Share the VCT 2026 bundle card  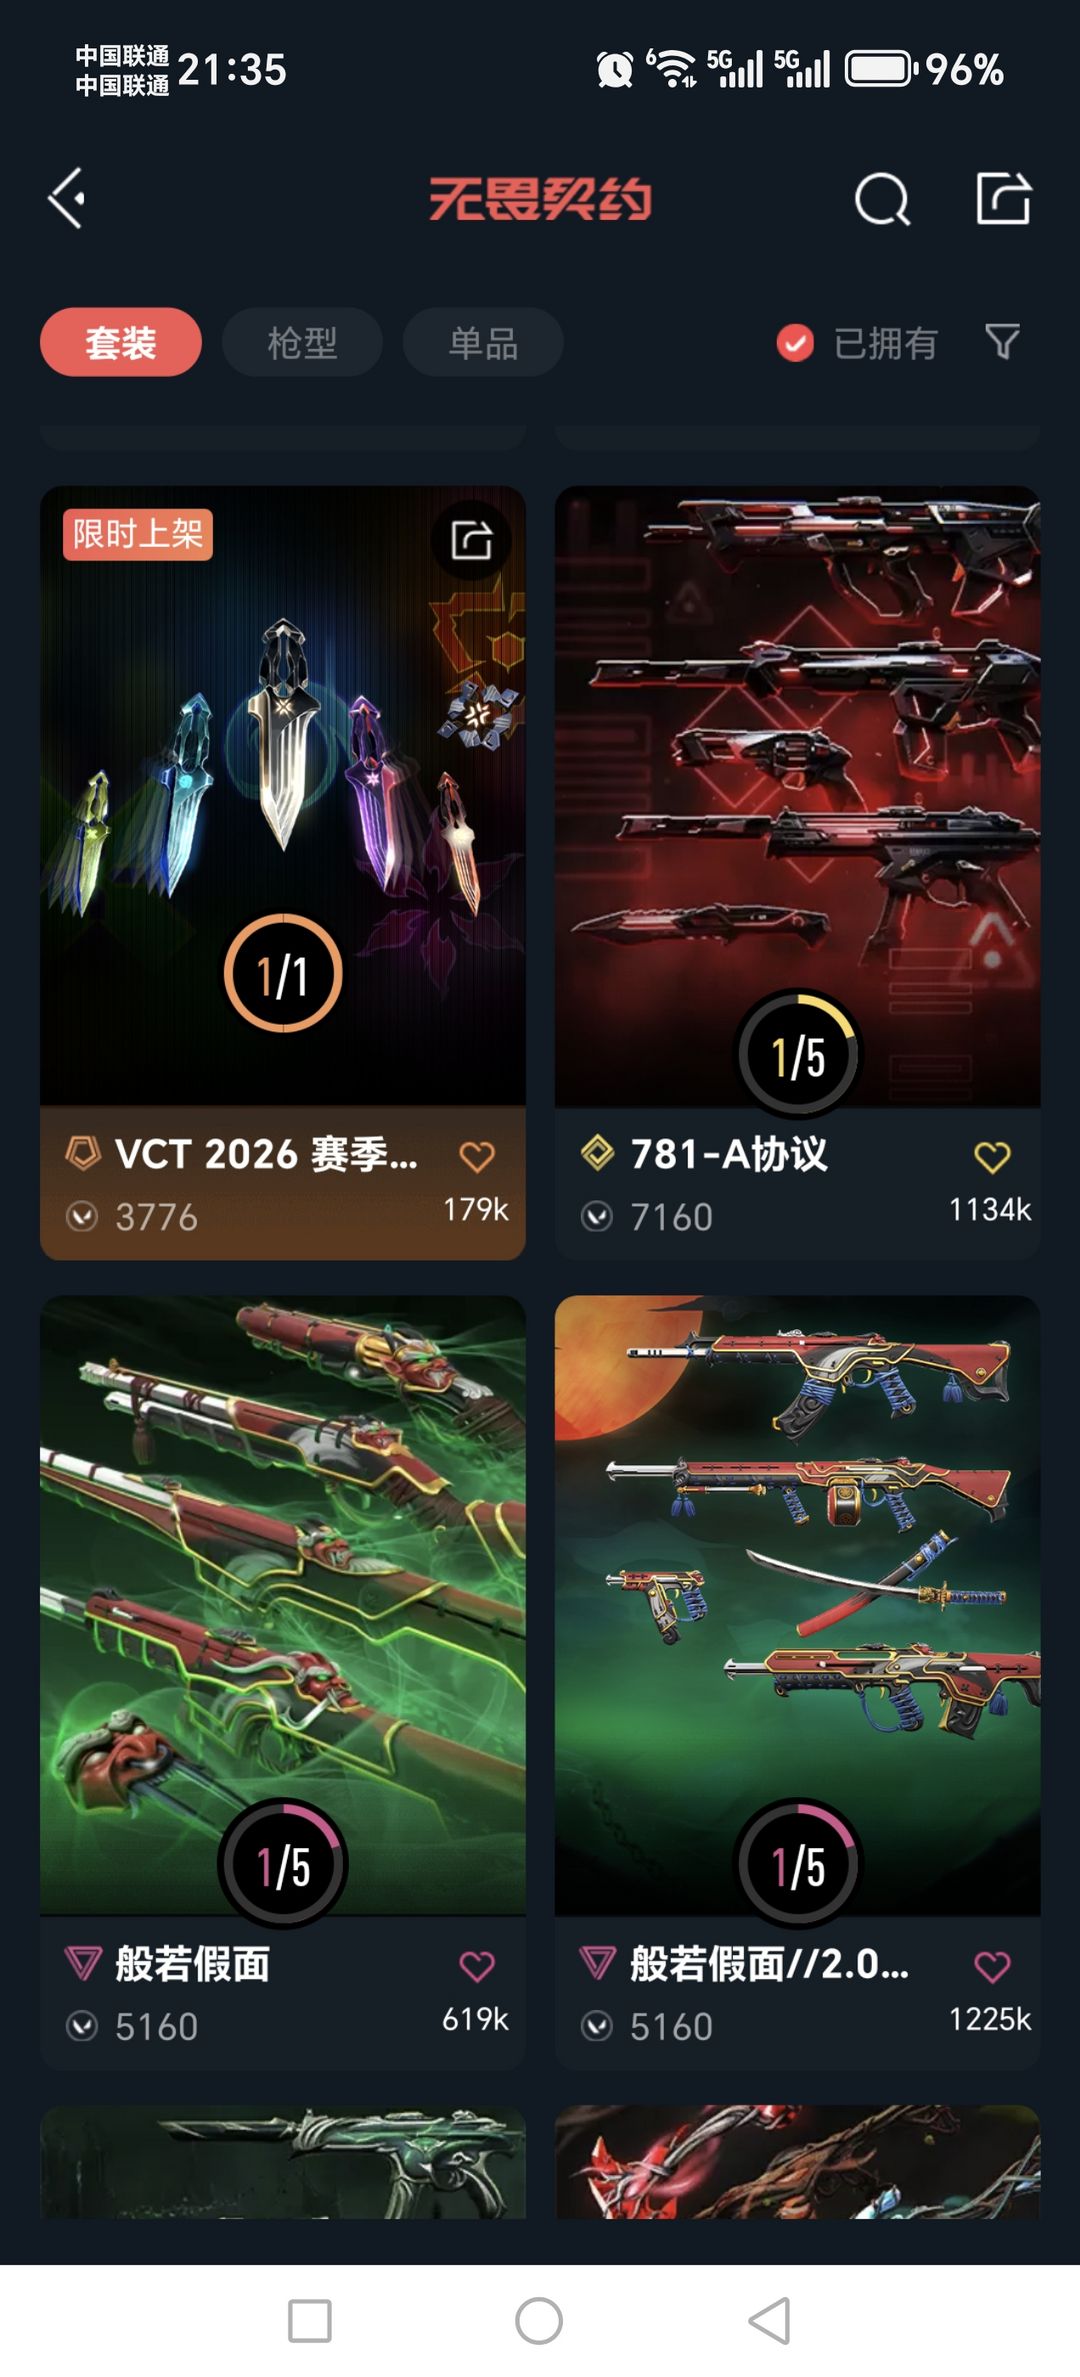point(471,540)
